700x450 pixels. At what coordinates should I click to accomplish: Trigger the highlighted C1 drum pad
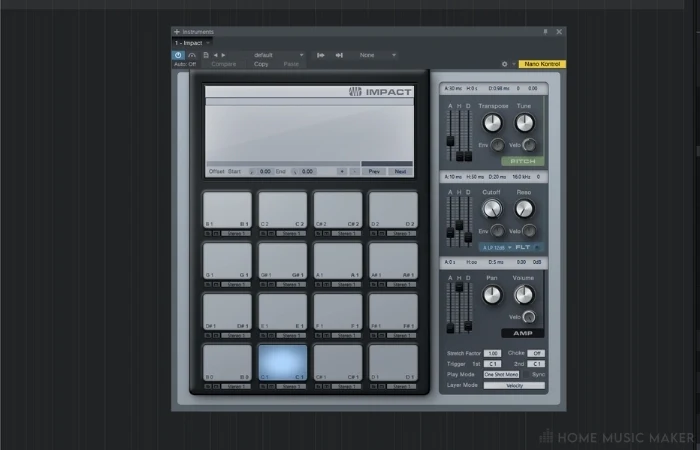click(x=283, y=362)
